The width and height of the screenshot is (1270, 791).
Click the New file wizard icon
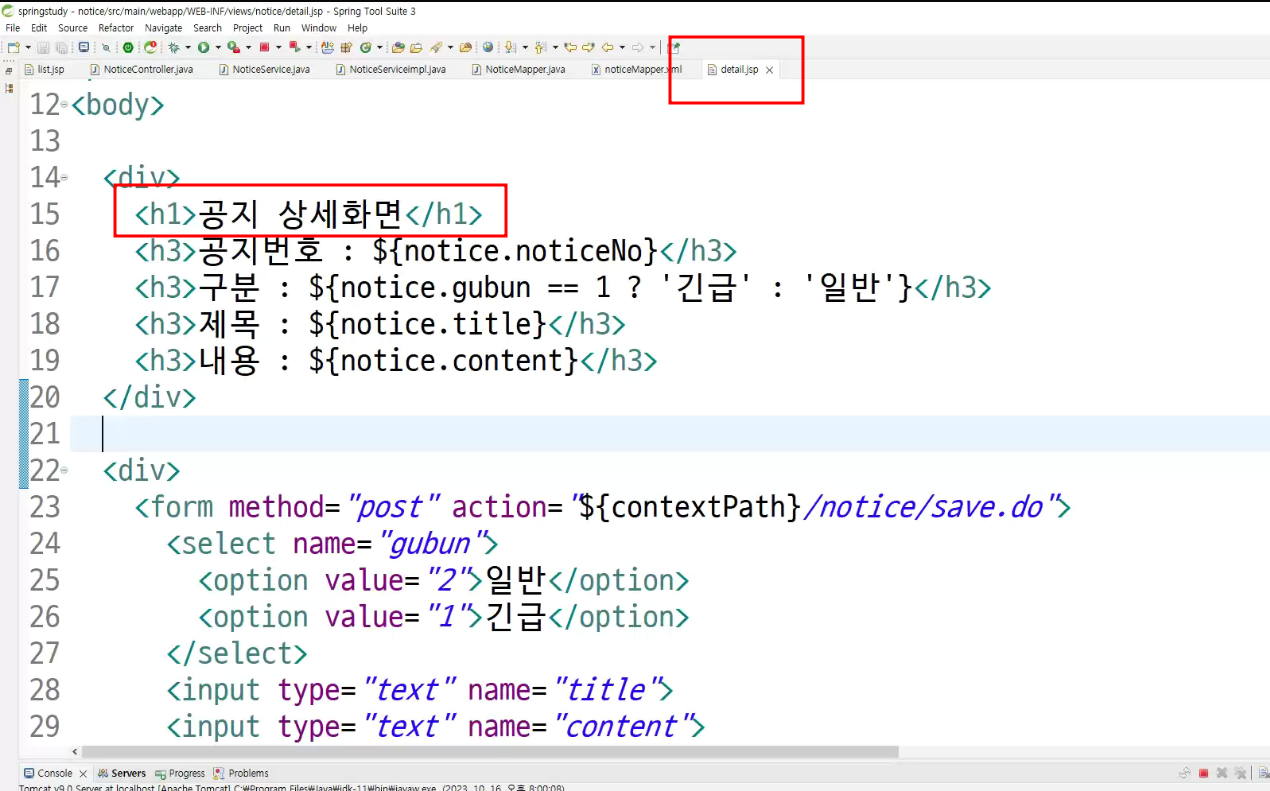(13, 47)
